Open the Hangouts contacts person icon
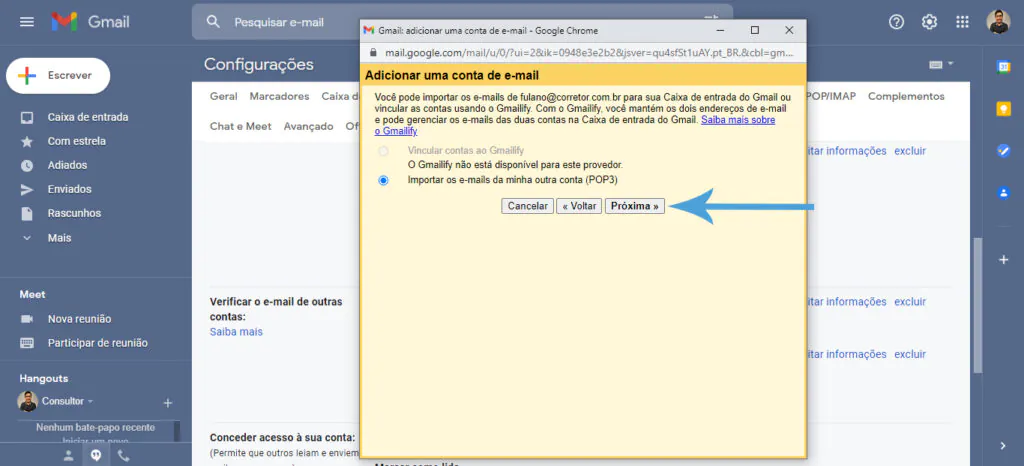 pos(69,456)
